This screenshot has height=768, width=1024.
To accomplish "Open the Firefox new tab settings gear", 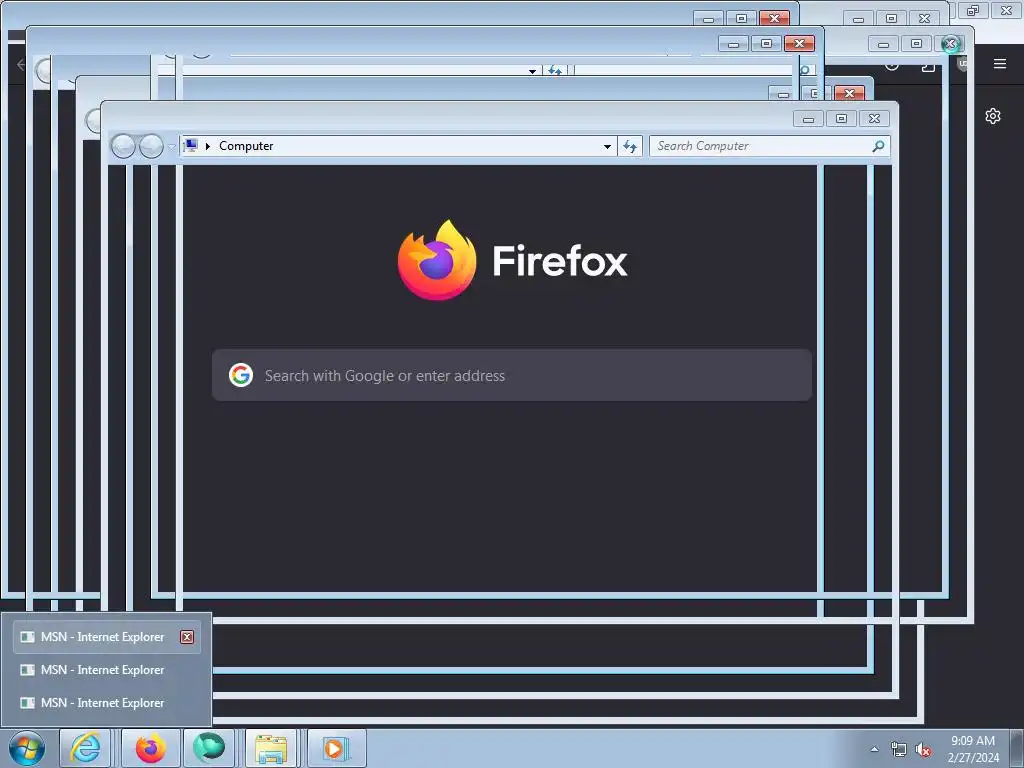I will 993,116.
